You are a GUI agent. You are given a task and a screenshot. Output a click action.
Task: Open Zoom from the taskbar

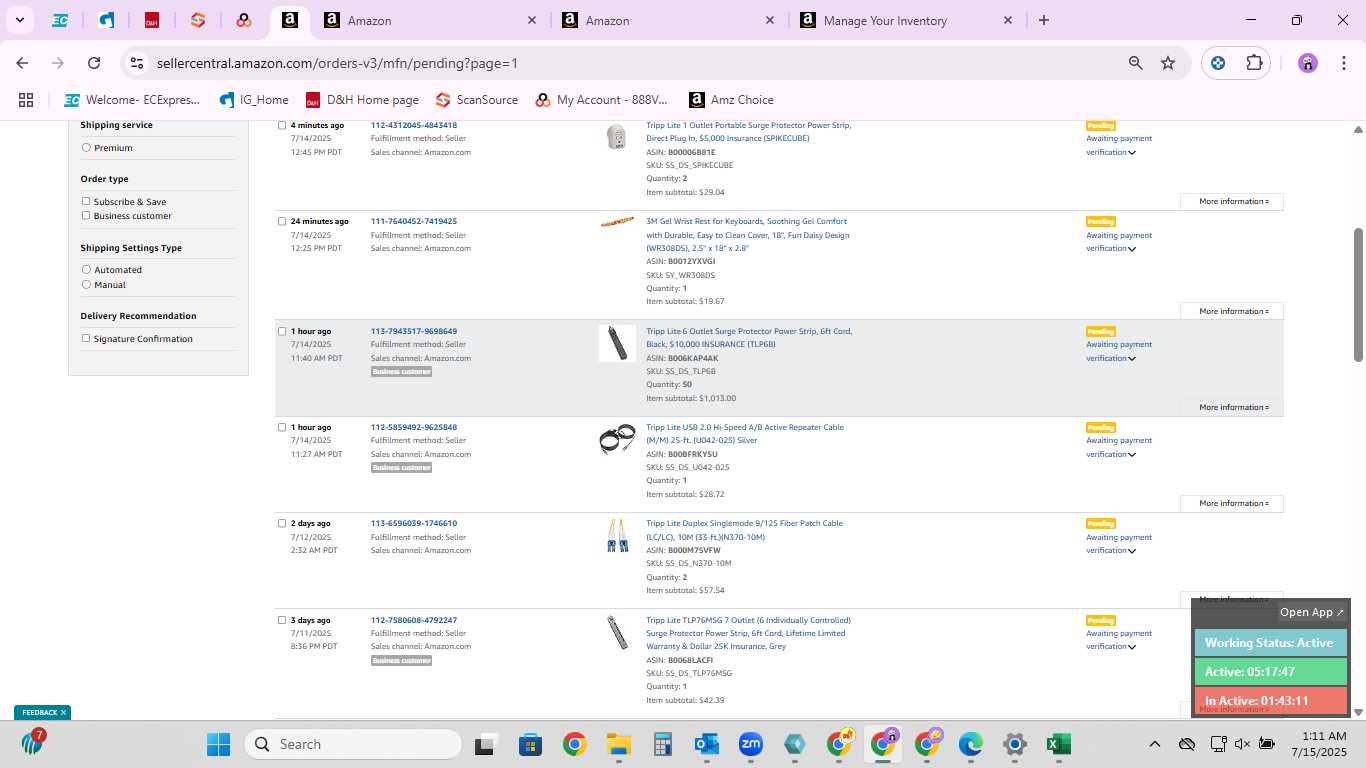click(751, 744)
